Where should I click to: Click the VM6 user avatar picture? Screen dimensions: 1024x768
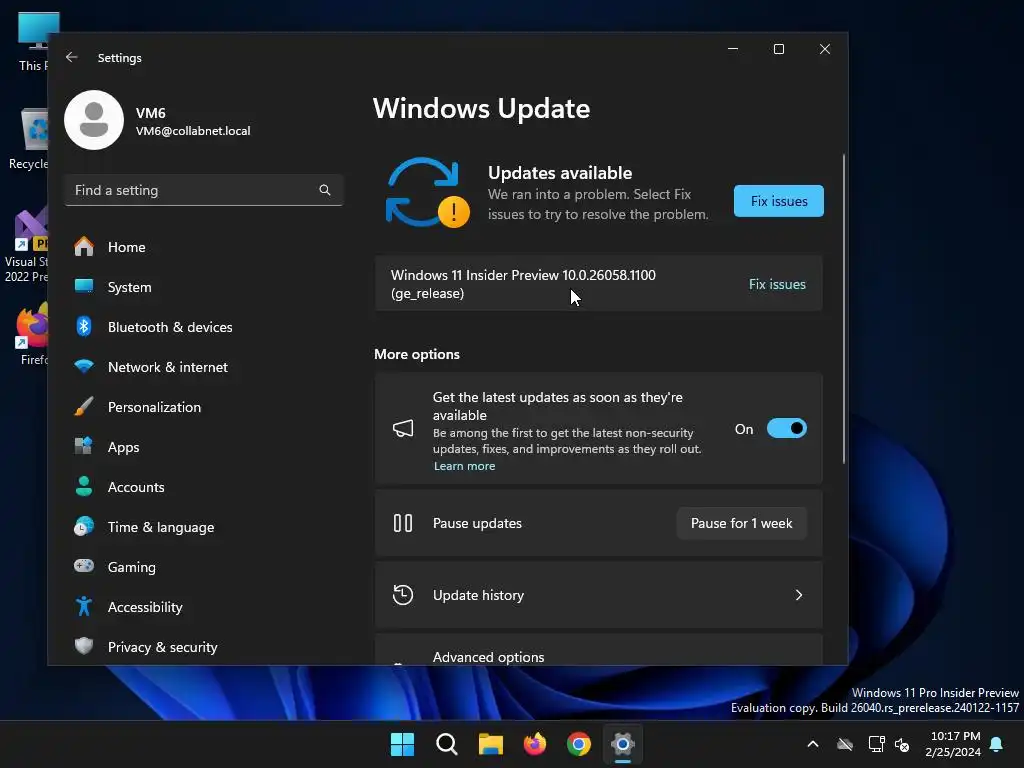(94, 120)
